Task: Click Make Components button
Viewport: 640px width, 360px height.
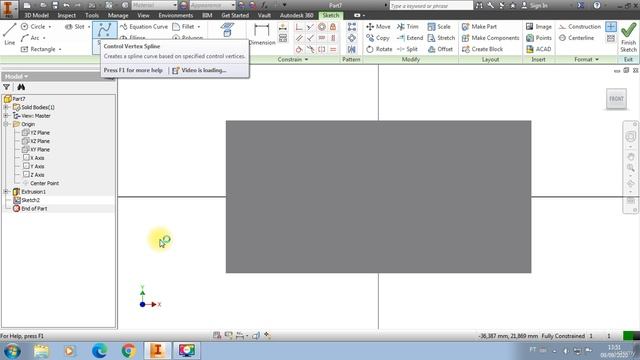Action: [491, 38]
